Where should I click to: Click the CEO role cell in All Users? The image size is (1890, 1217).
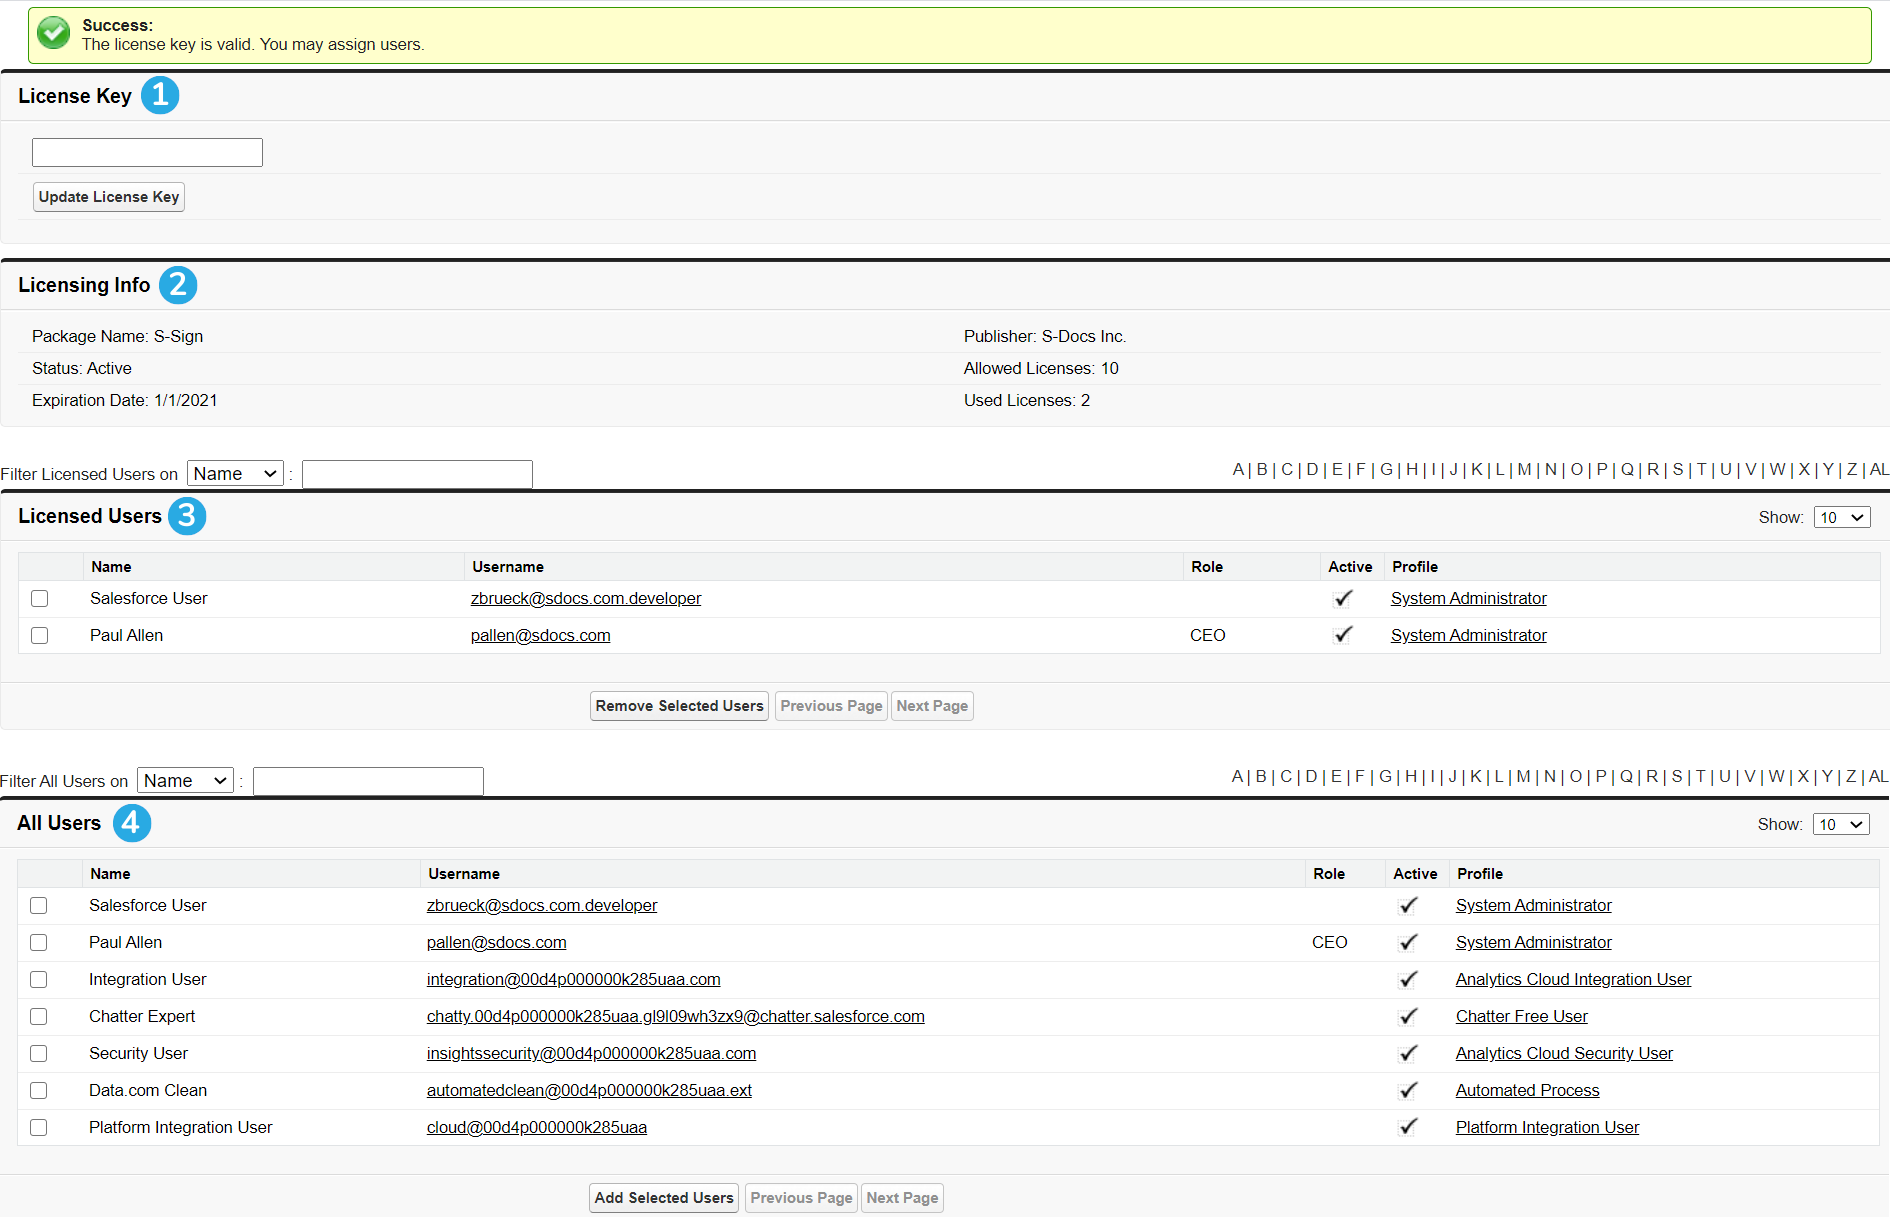coord(1329,942)
